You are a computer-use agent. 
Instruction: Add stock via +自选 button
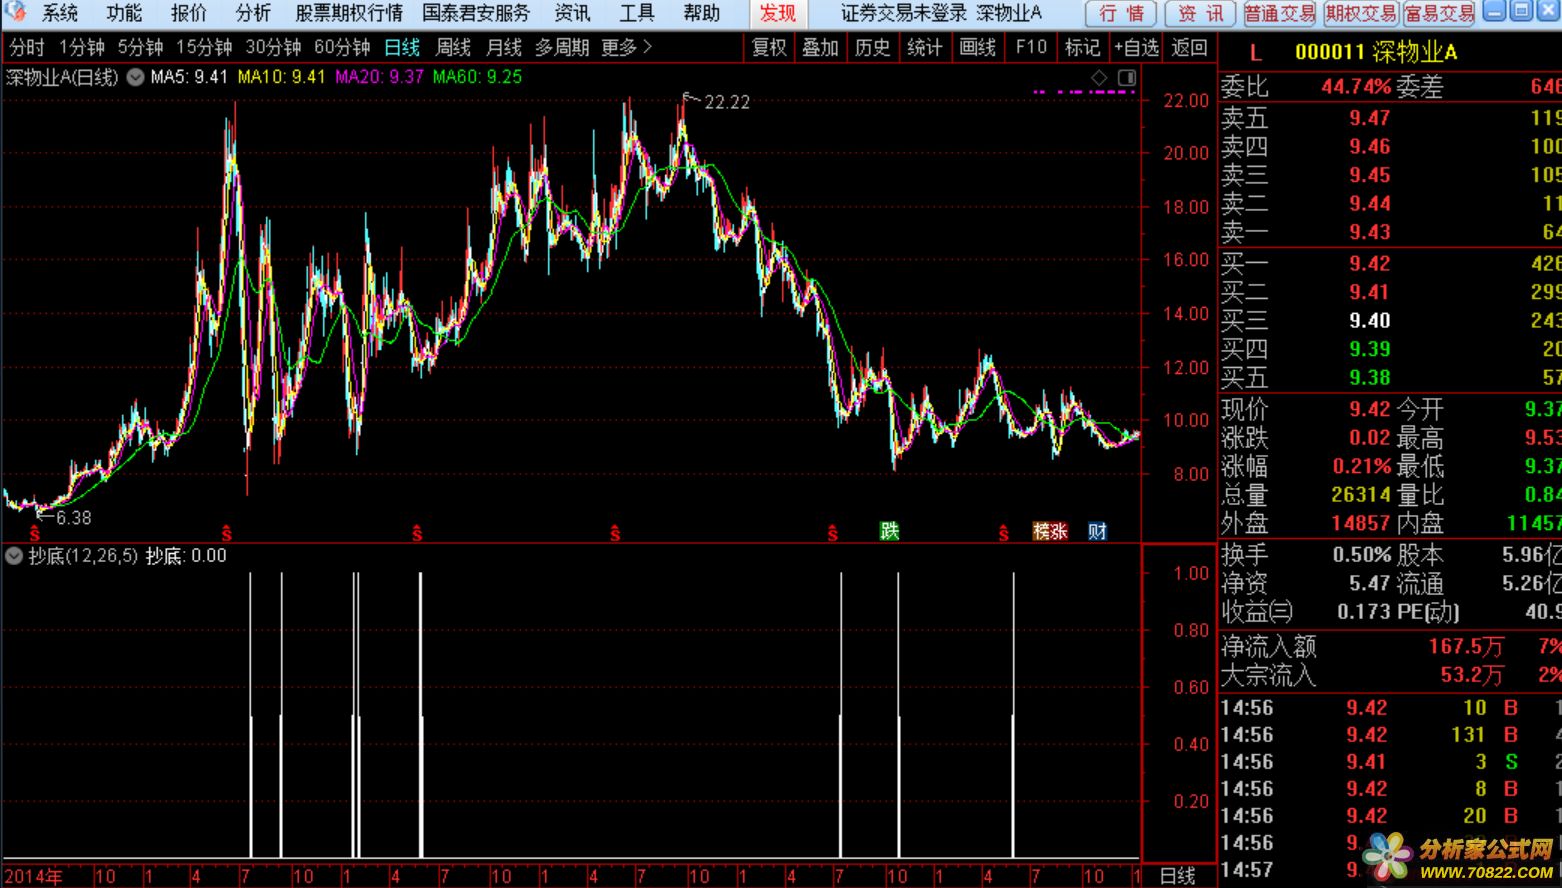point(1136,47)
